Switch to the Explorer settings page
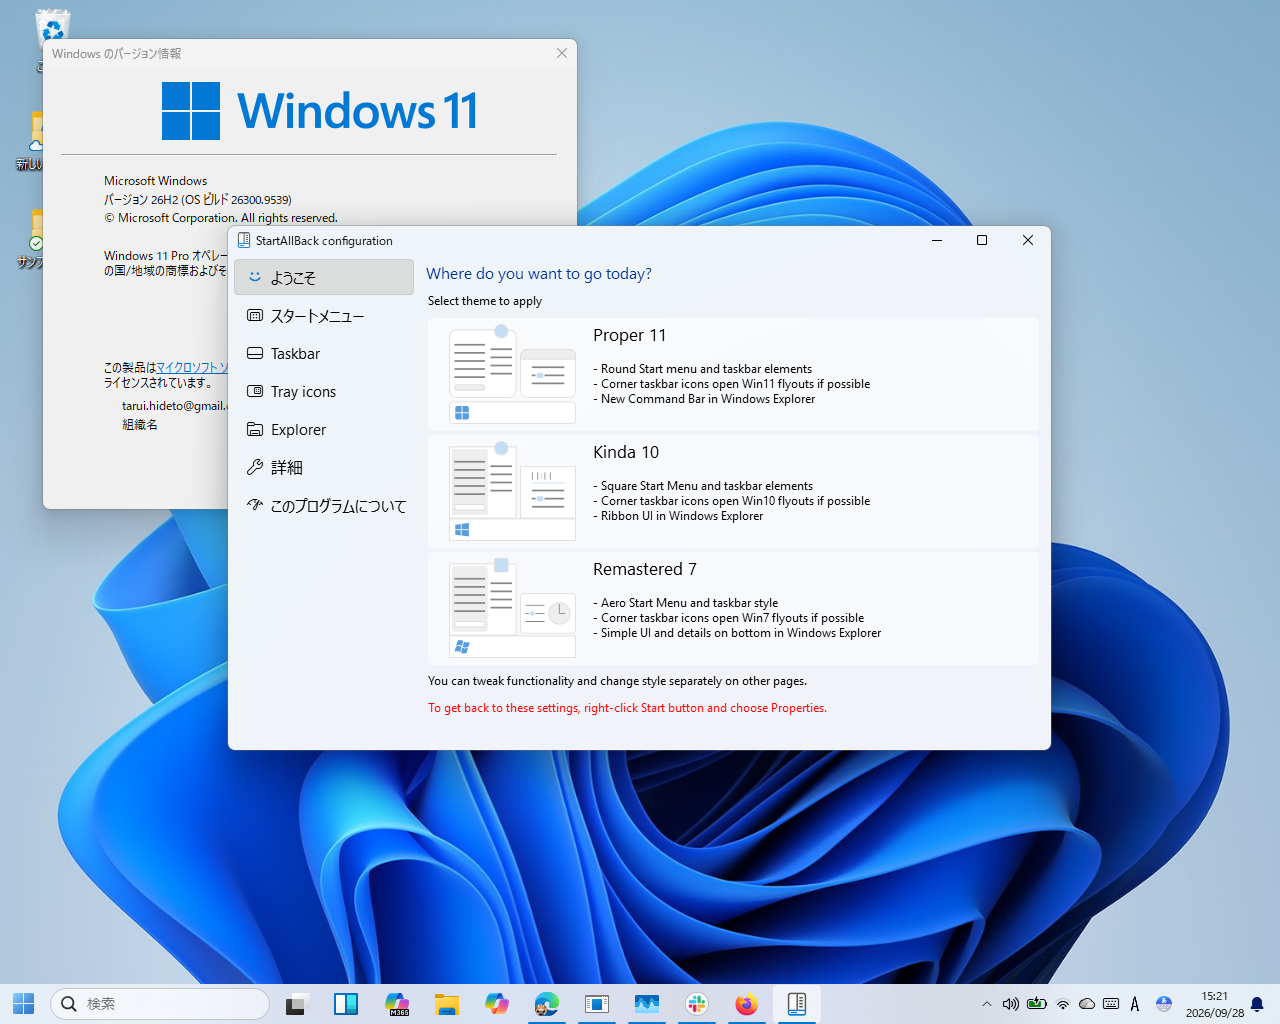Image resolution: width=1280 pixels, height=1024 pixels. [324, 429]
